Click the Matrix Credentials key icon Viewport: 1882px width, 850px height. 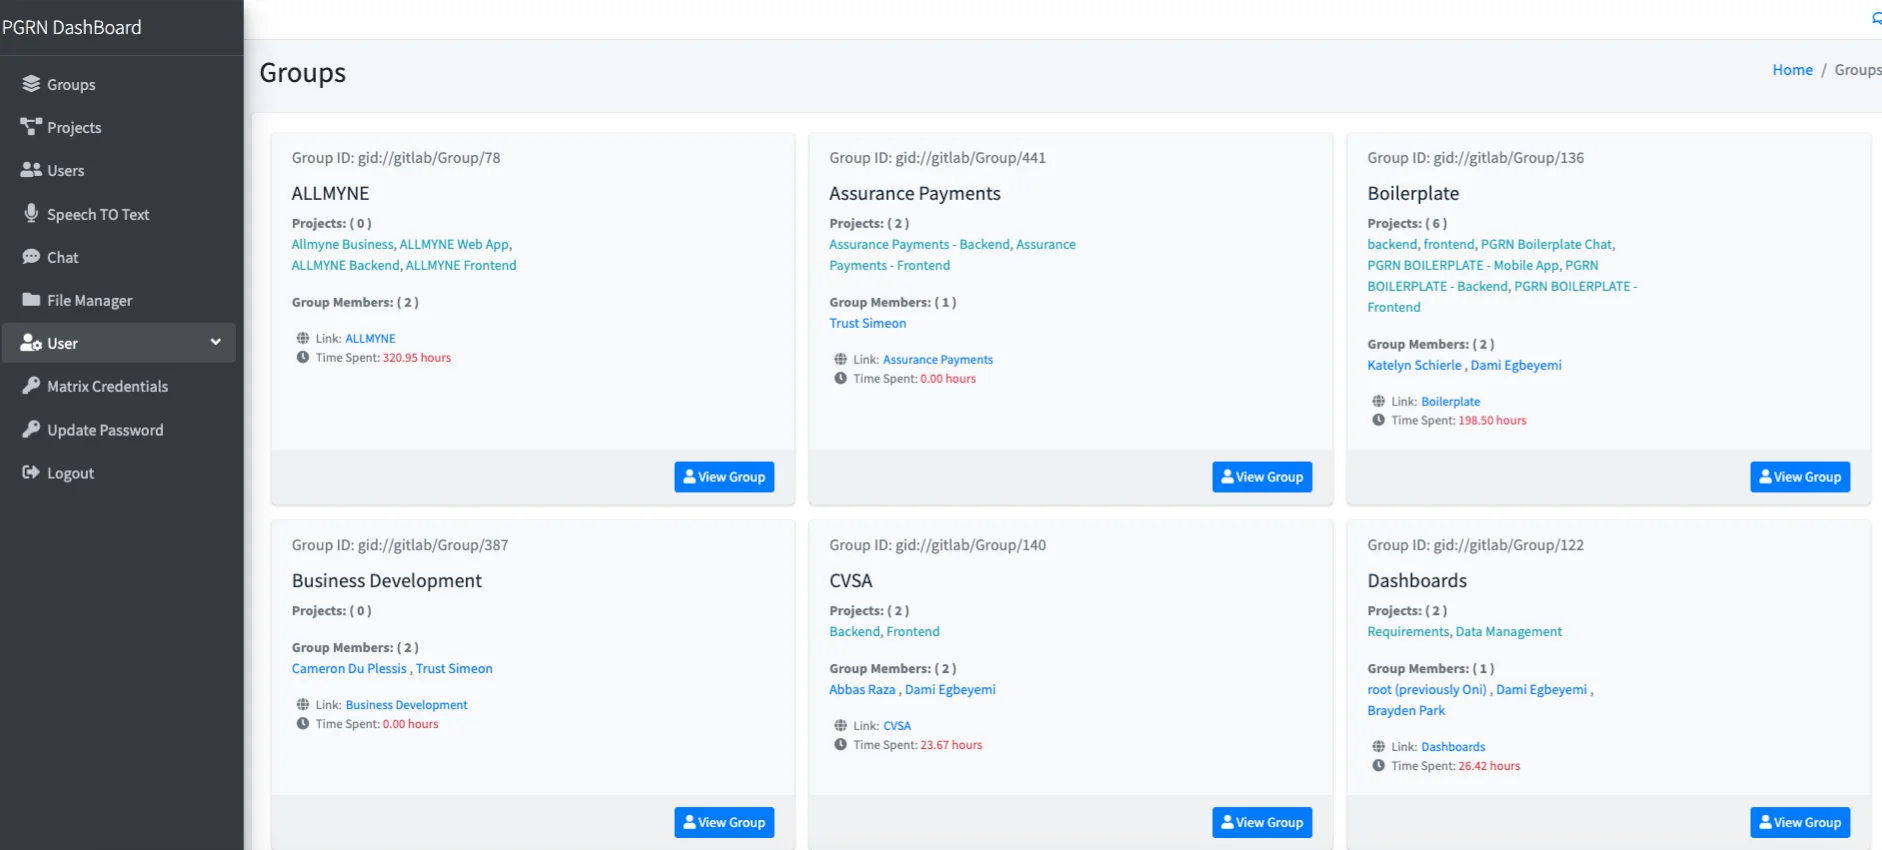[x=31, y=386]
